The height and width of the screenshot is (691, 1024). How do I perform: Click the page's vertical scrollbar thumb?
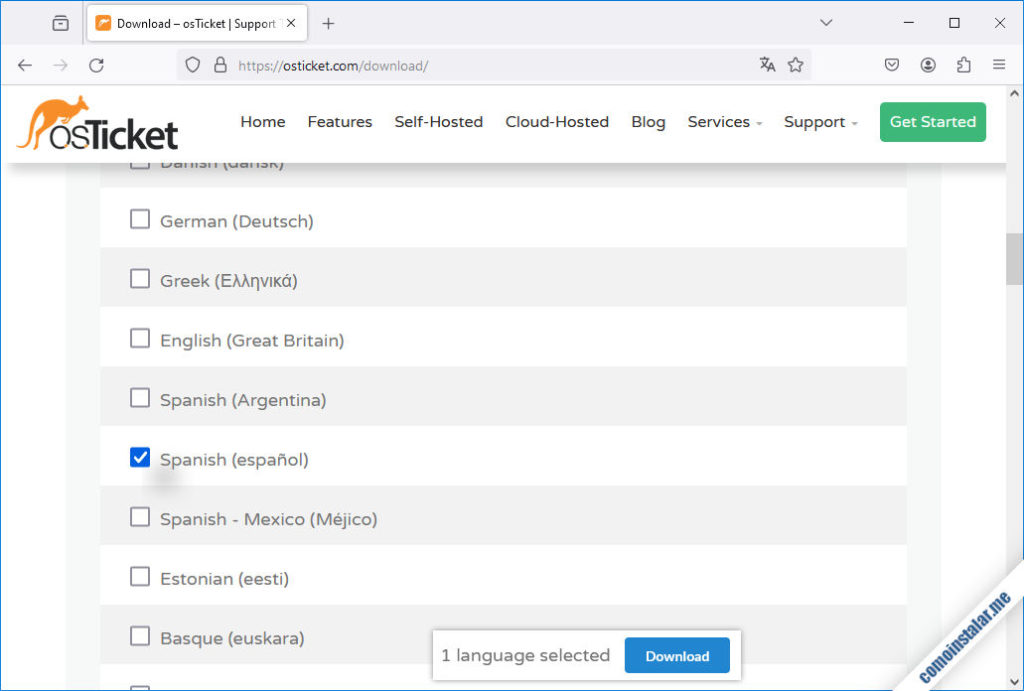1013,260
